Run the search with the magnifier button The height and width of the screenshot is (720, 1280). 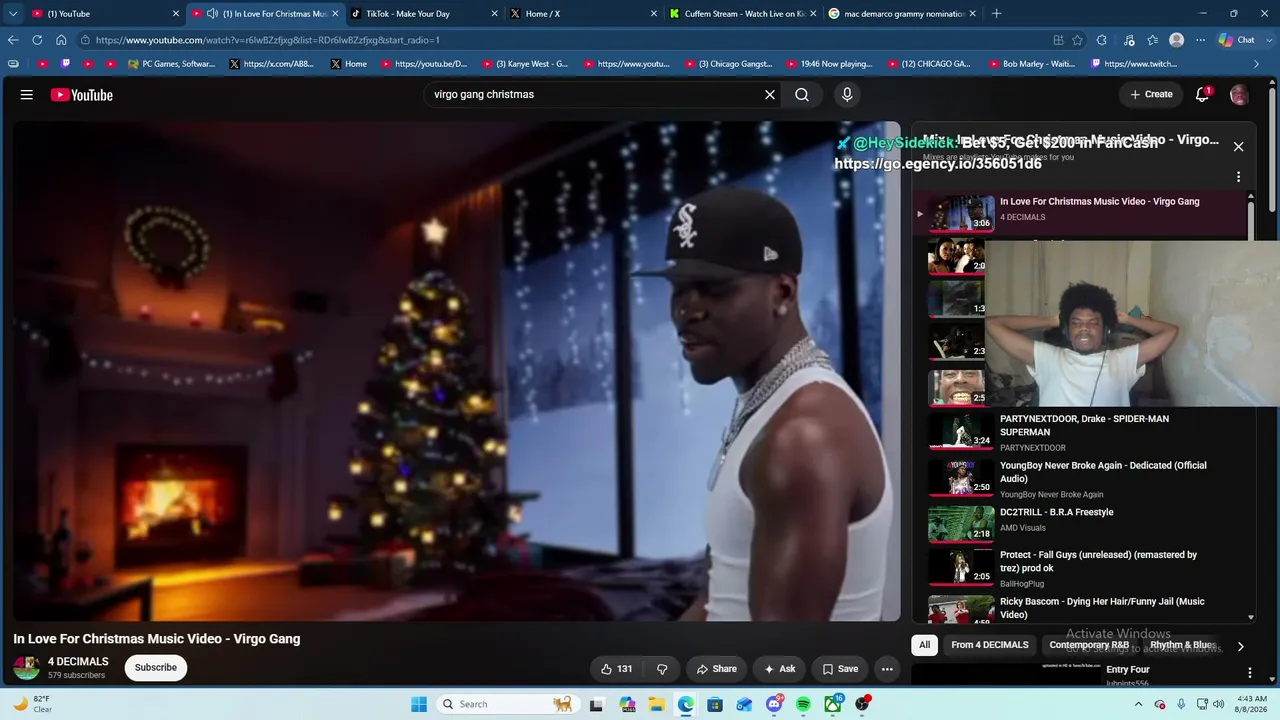coord(802,95)
